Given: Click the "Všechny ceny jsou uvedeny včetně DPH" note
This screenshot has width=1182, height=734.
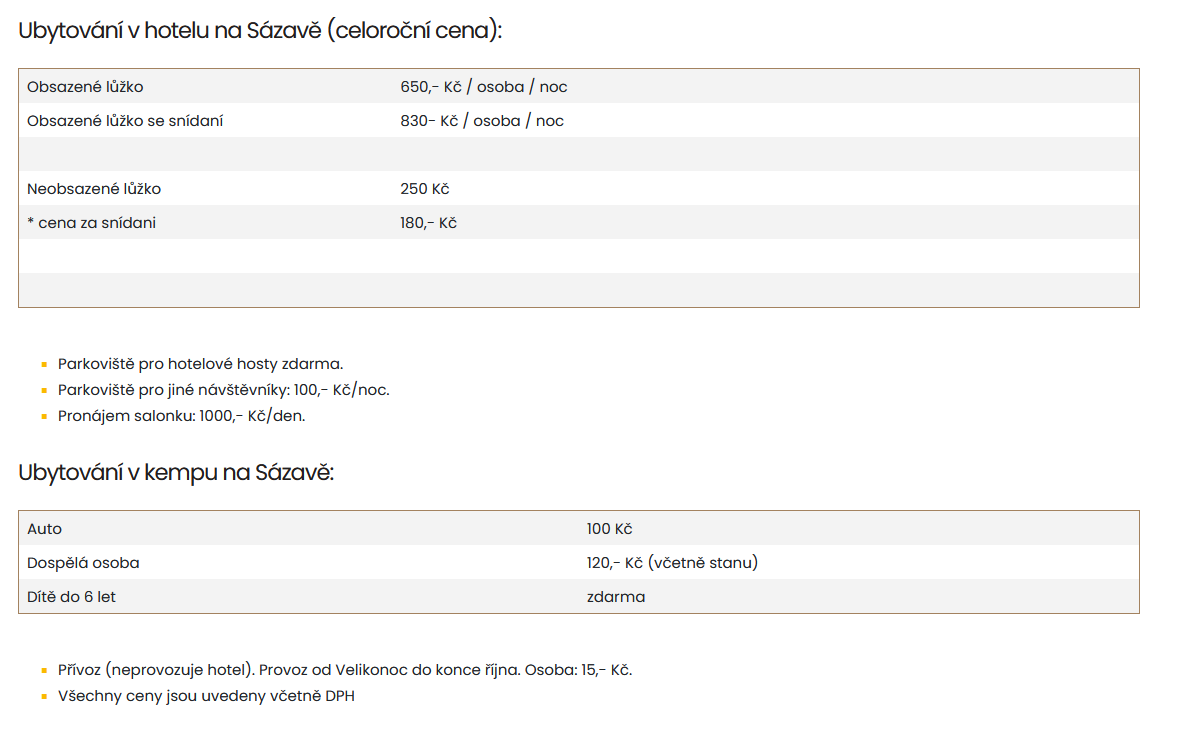Looking at the screenshot, I should [206, 696].
